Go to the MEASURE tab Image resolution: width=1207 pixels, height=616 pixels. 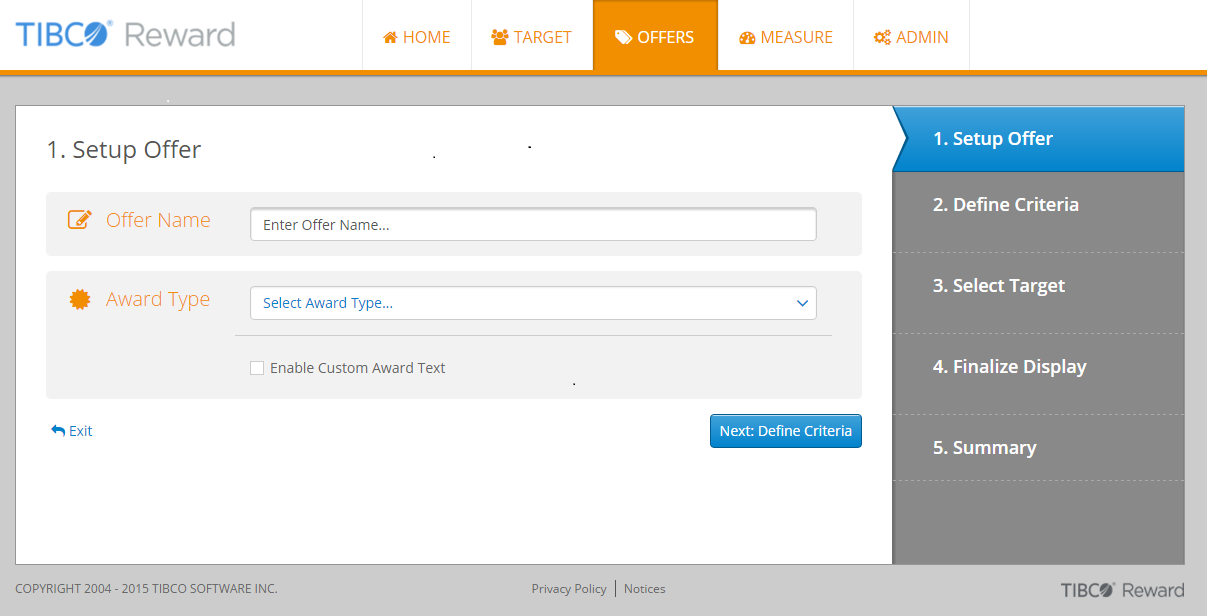point(786,36)
